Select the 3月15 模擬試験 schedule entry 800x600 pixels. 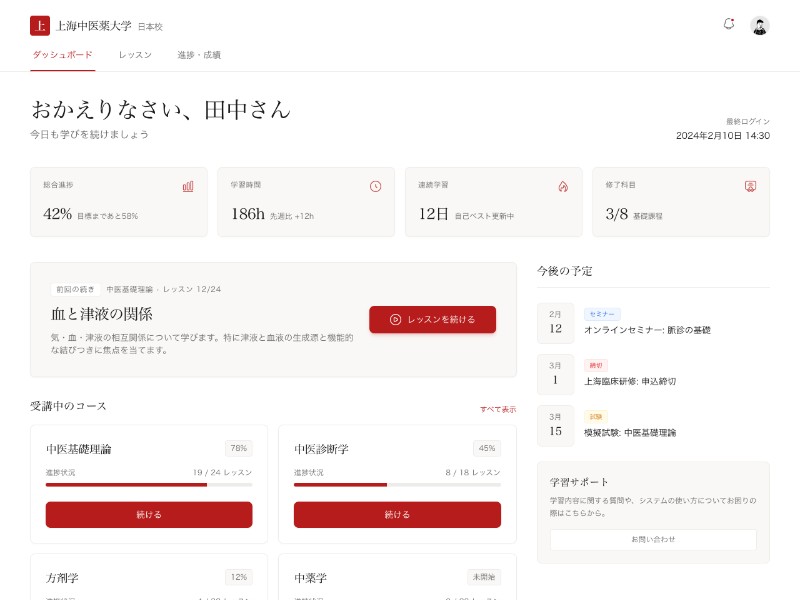click(x=653, y=424)
